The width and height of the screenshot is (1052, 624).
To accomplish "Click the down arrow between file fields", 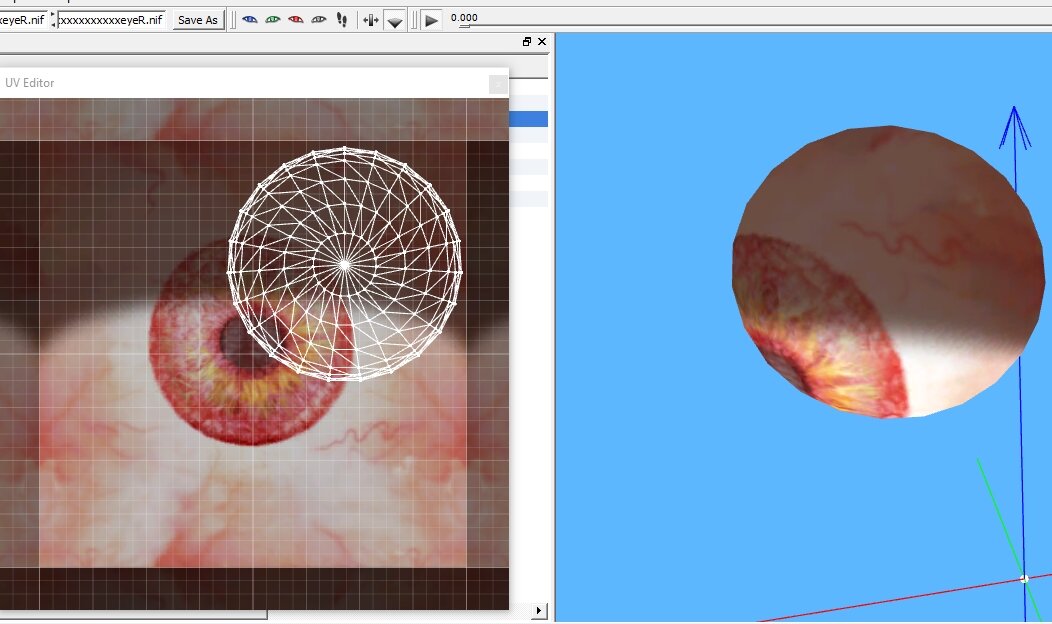I will click(x=53, y=25).
